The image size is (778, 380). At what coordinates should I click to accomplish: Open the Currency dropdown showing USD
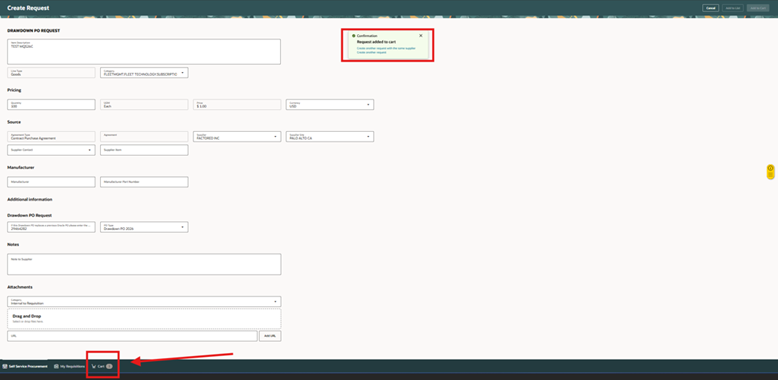(330, 105)
